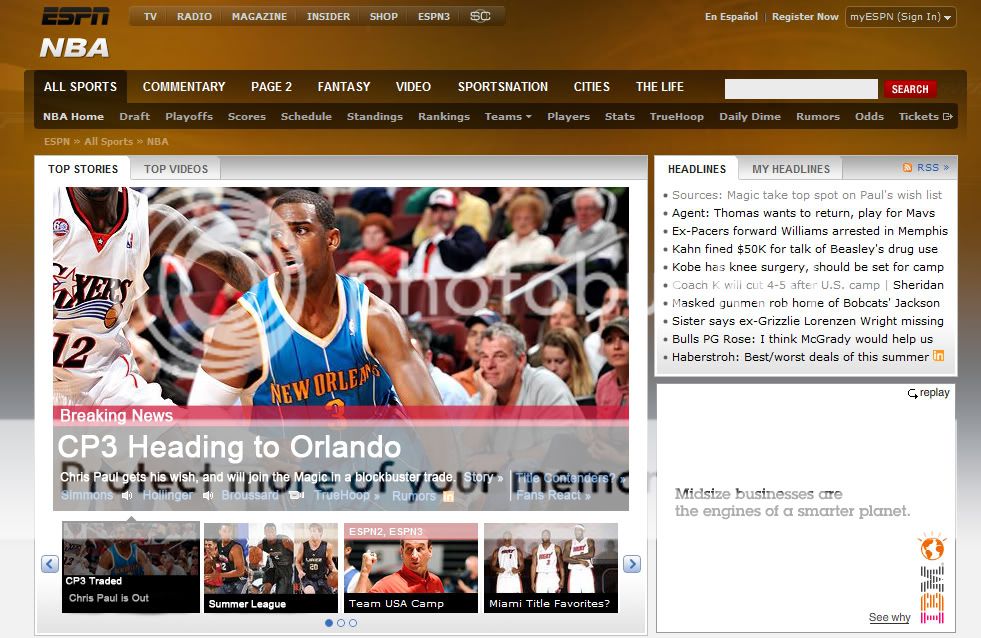The height and width of the screenshot is (638, 981).
Task: Expand the myESPN (Sign In) dropdown
Action: coord(900,17)
